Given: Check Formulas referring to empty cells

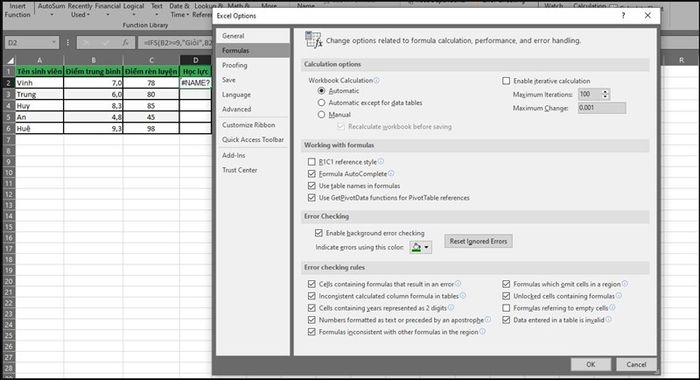Looking at the screenshot, I should 506,308.
